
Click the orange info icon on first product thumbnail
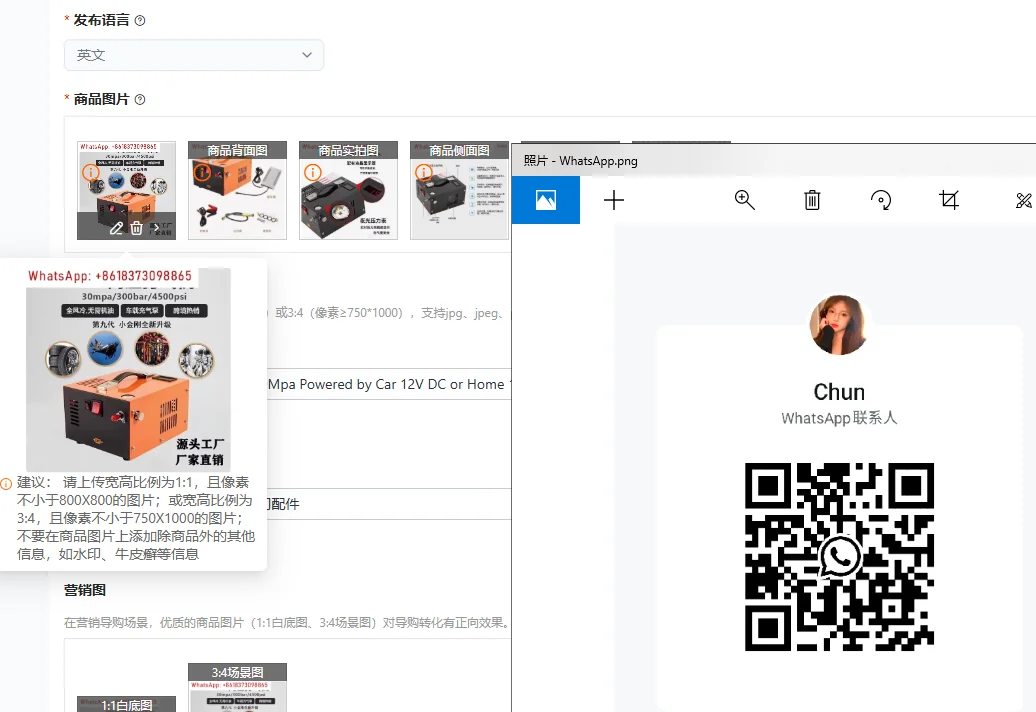(x=91, y=172)
